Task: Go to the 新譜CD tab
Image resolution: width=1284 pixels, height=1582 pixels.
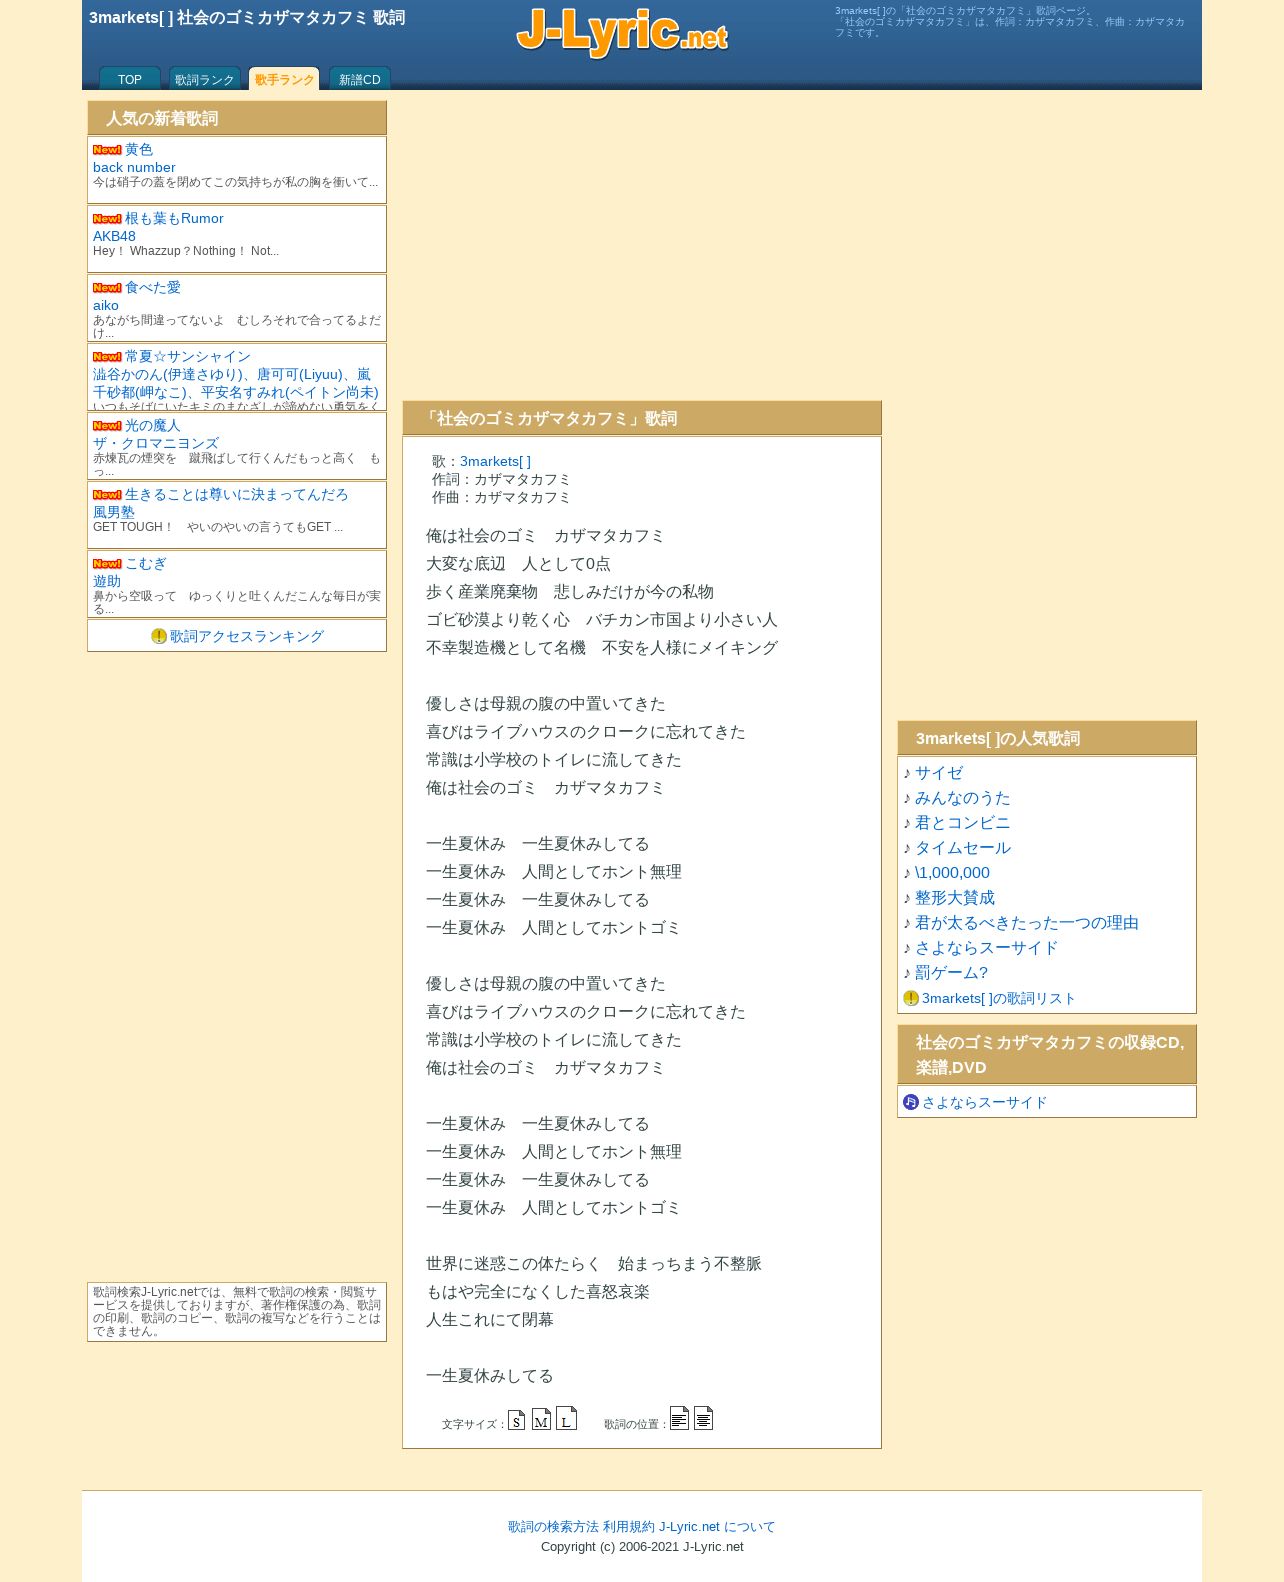Action: (x=359, y=79)
